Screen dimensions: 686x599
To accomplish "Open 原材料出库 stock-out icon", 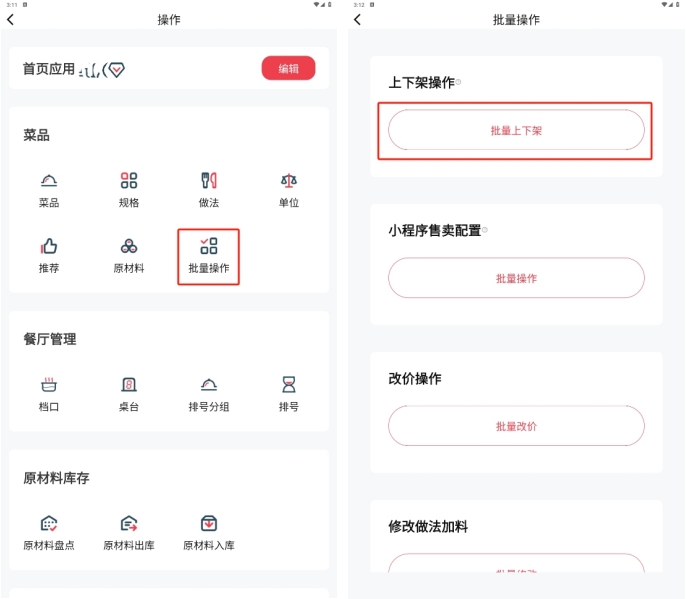I will click(x=129, y=524).
